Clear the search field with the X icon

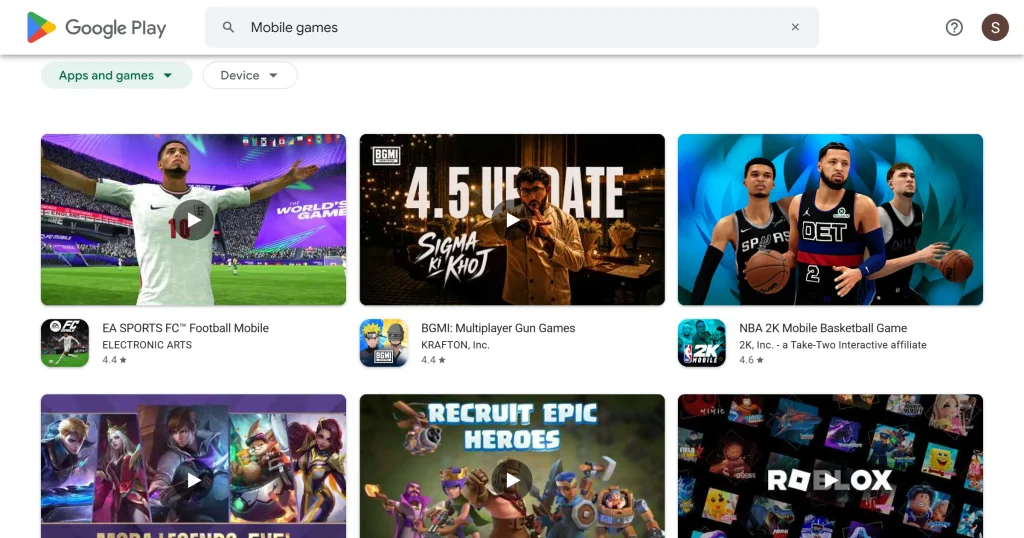coord(795,27)
